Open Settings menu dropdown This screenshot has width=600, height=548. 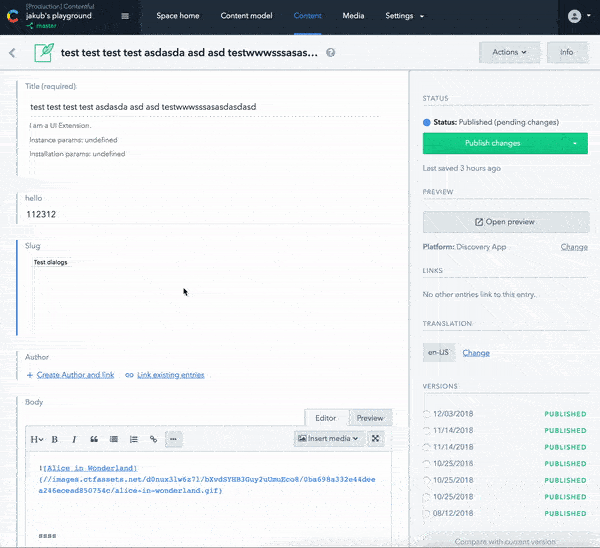[x=404, y=16]
